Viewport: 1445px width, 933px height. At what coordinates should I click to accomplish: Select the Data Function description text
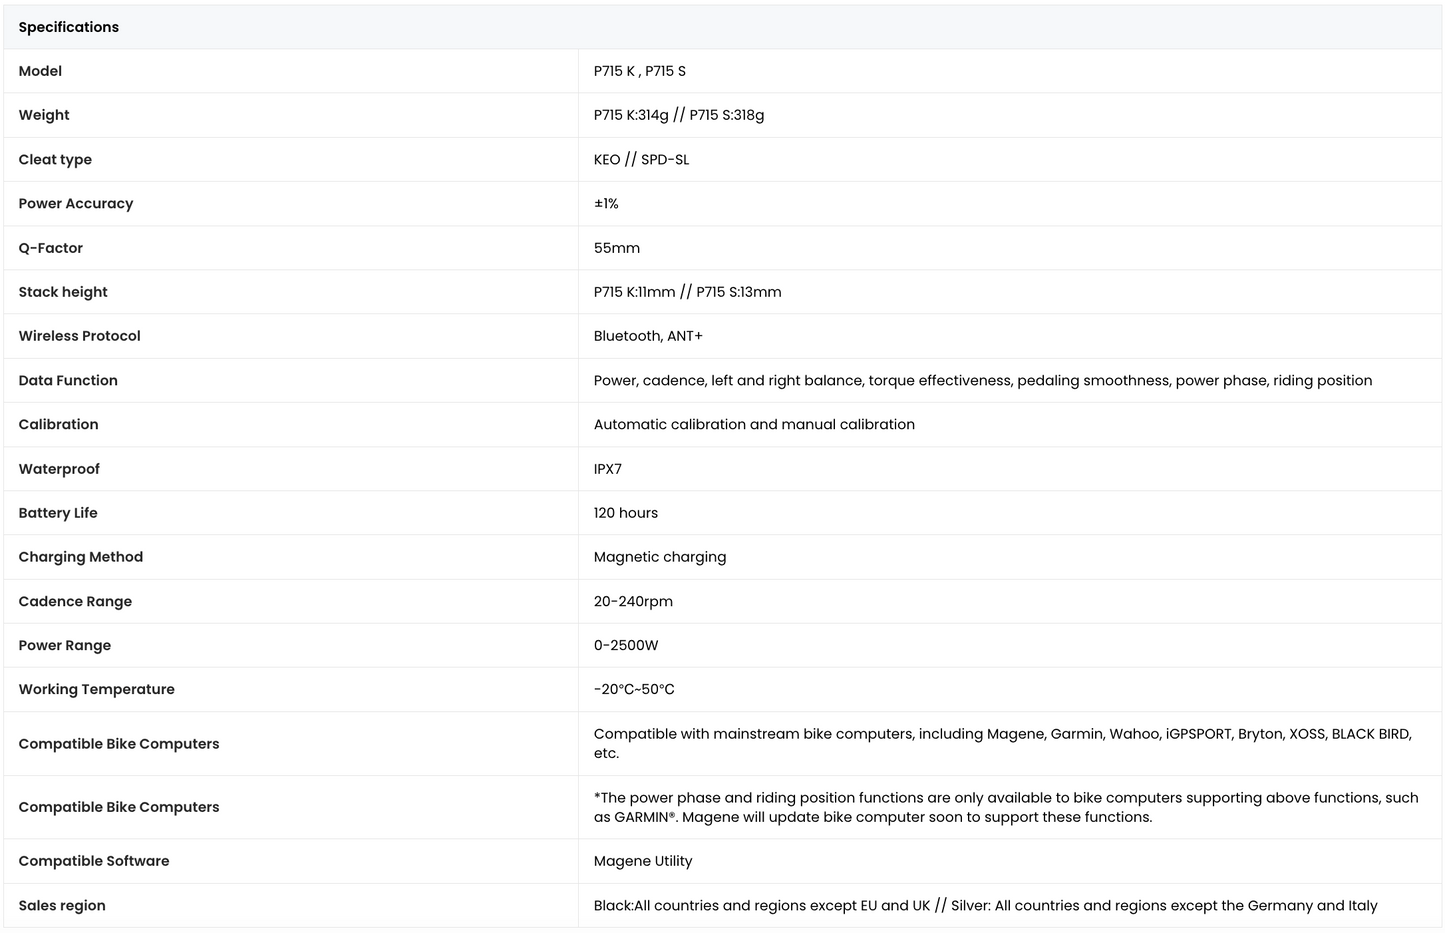982,380
